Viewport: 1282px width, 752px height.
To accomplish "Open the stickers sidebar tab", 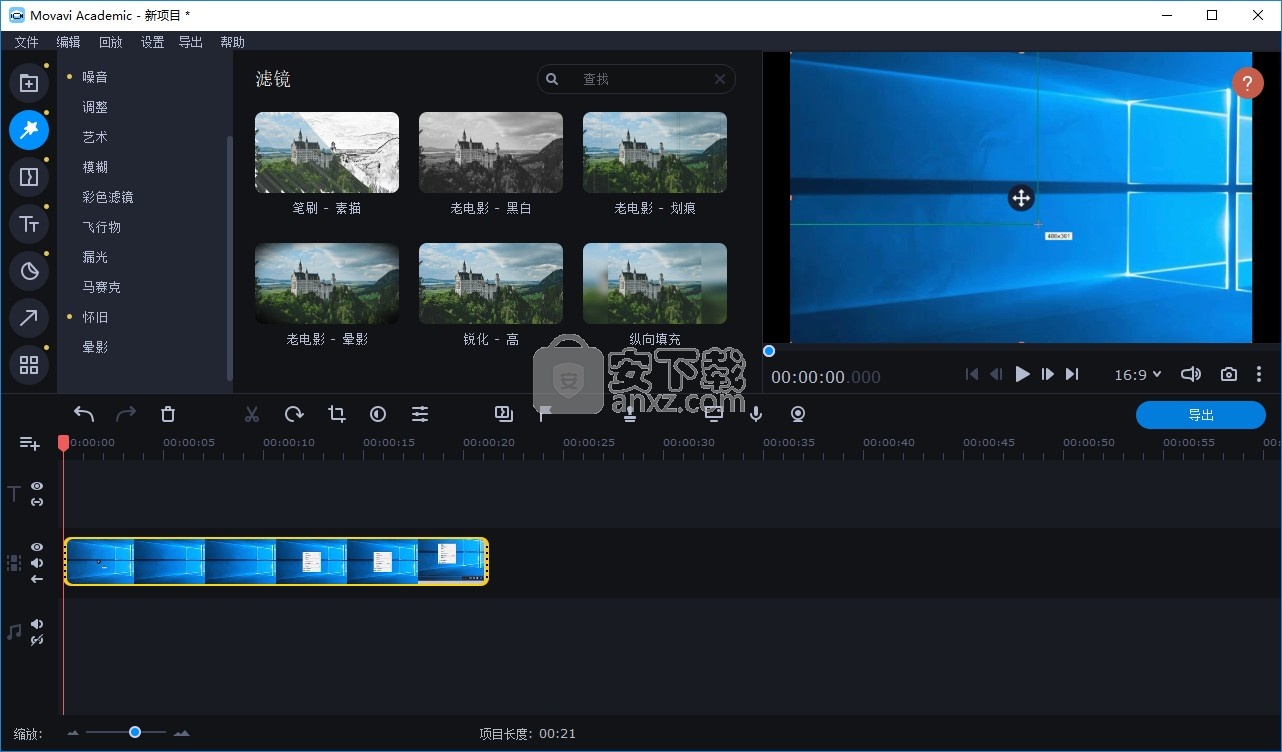I will (29, 271).
